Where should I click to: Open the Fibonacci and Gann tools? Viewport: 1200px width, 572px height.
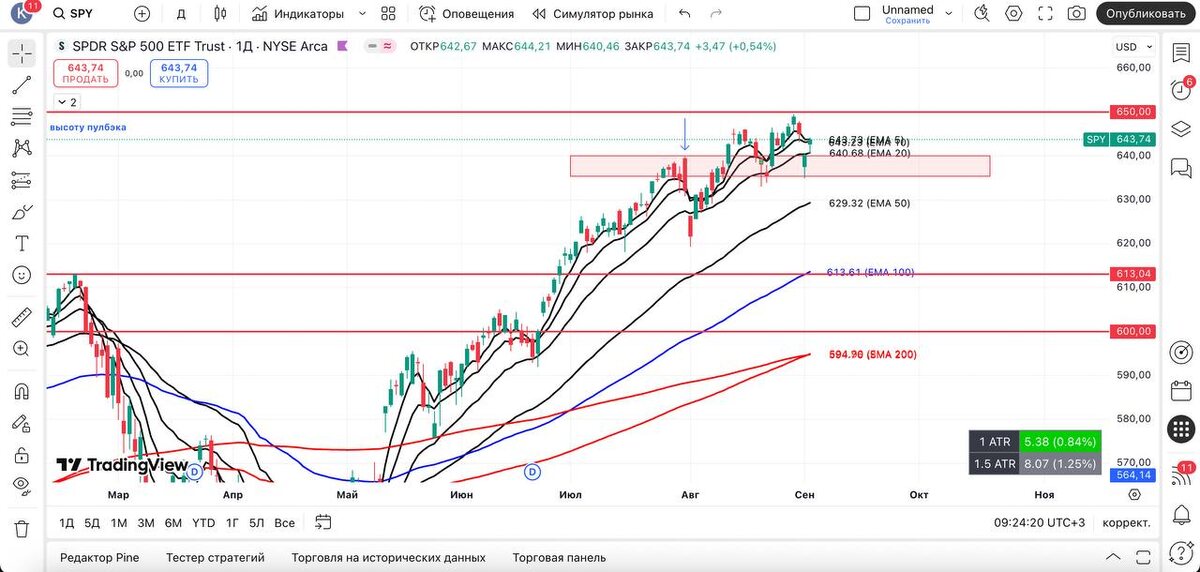(21, 117)
